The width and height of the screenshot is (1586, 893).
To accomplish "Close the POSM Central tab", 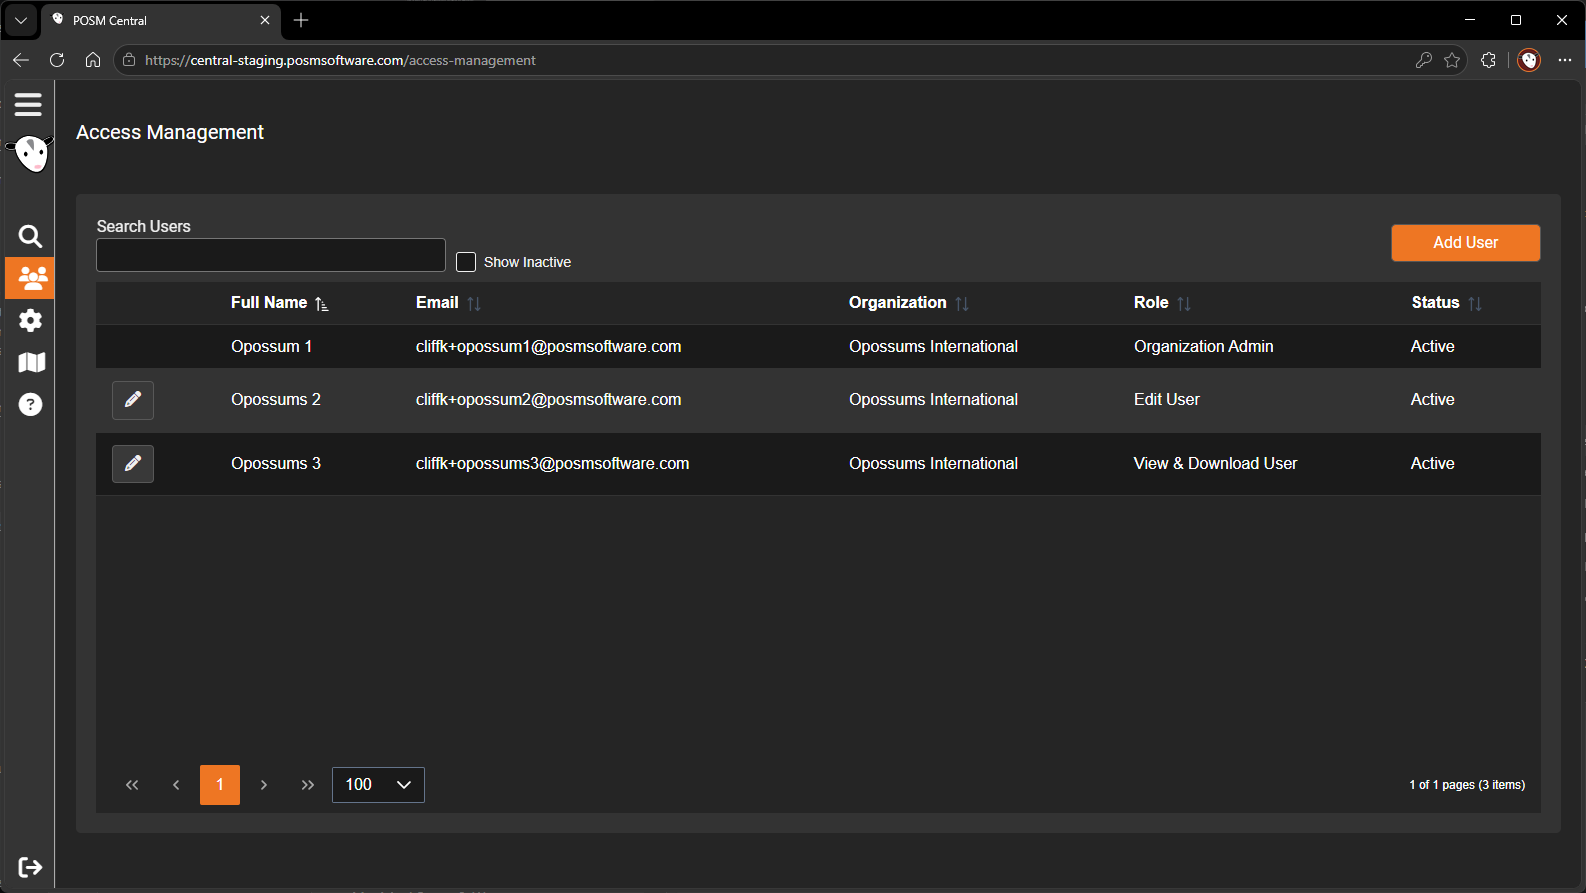I will point(265,20).
